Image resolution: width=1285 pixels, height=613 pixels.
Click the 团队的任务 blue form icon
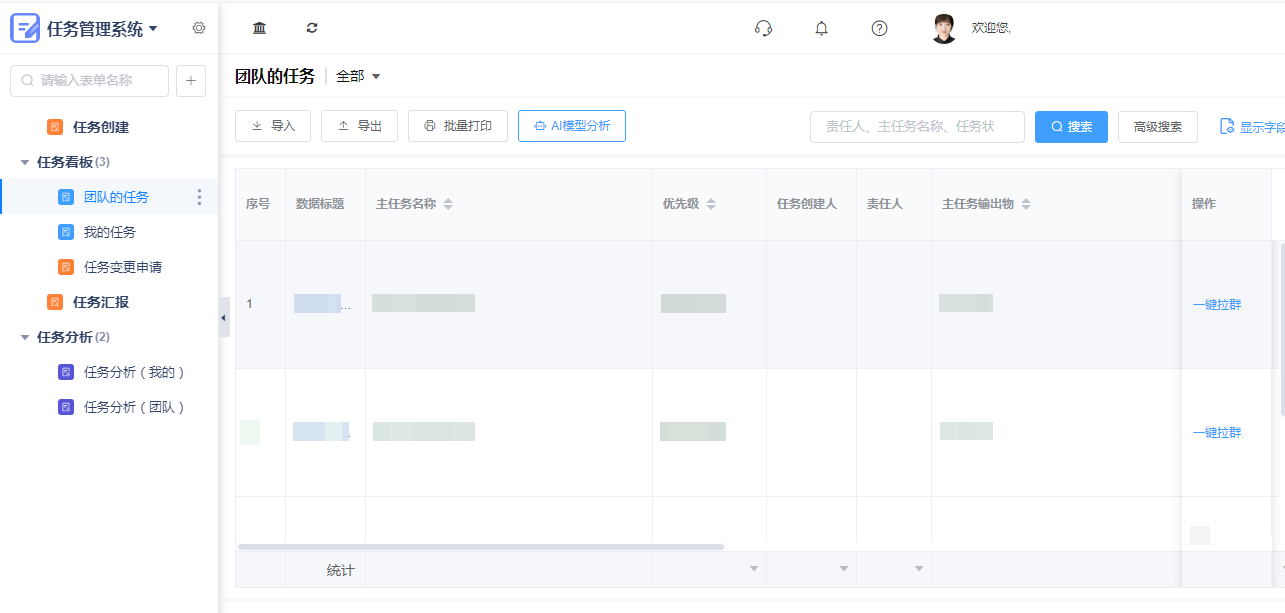tap(66, 197)
